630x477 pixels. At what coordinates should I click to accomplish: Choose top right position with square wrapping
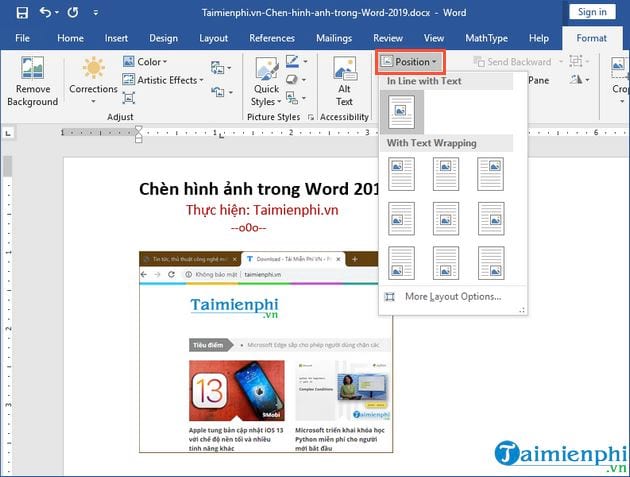pyautogui.click(x=491, y=174)
